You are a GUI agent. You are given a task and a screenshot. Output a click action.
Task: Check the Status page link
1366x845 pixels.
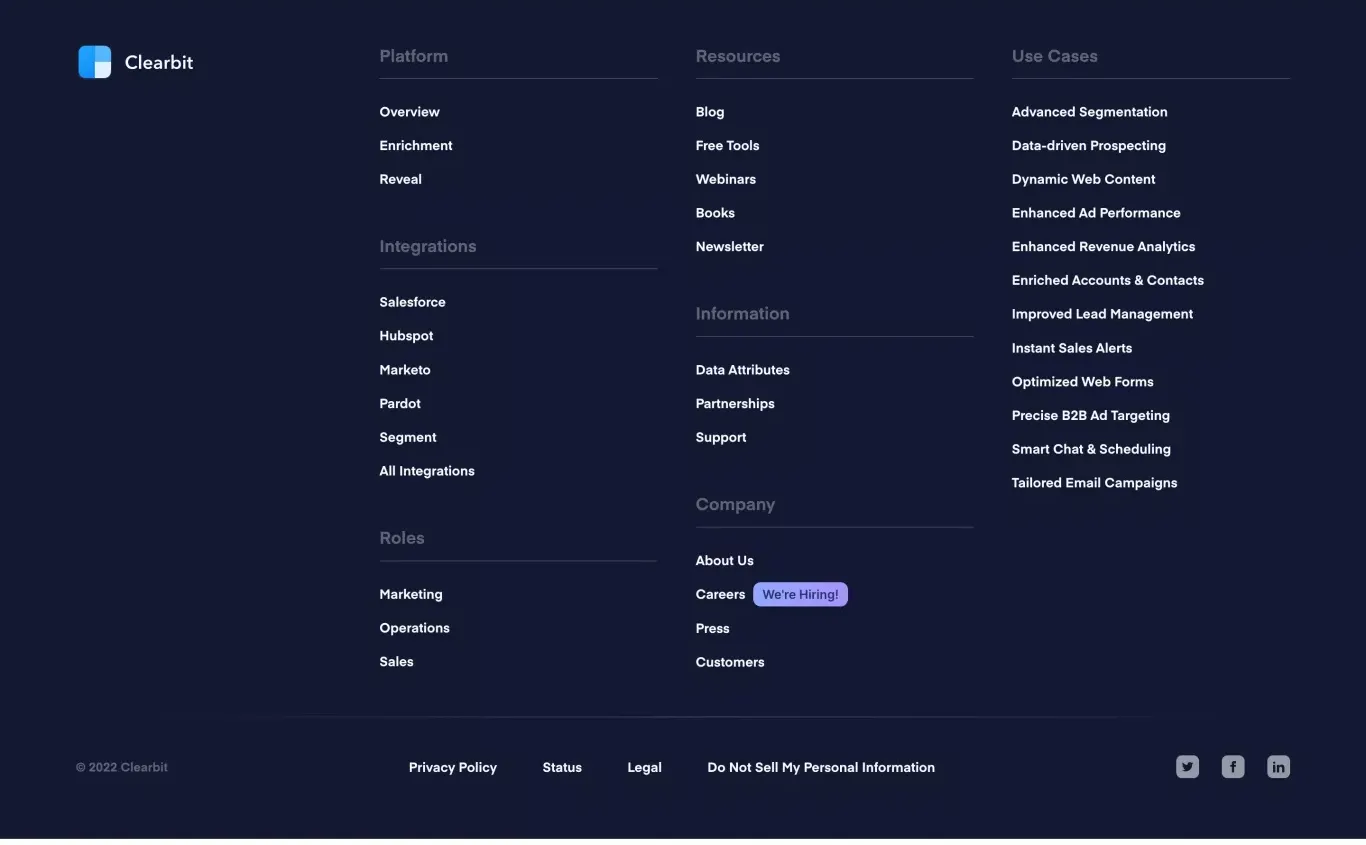click(x=562, y=768)
